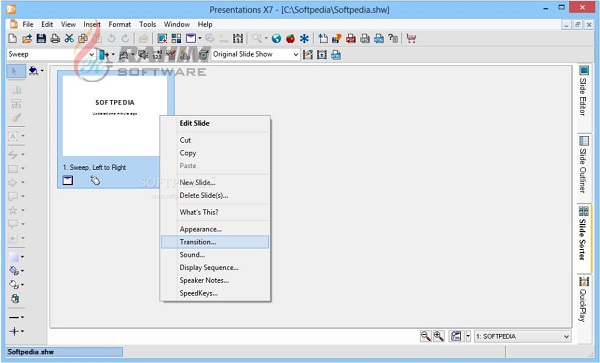
Task: Open the View menu
Action: click(68, 24)
